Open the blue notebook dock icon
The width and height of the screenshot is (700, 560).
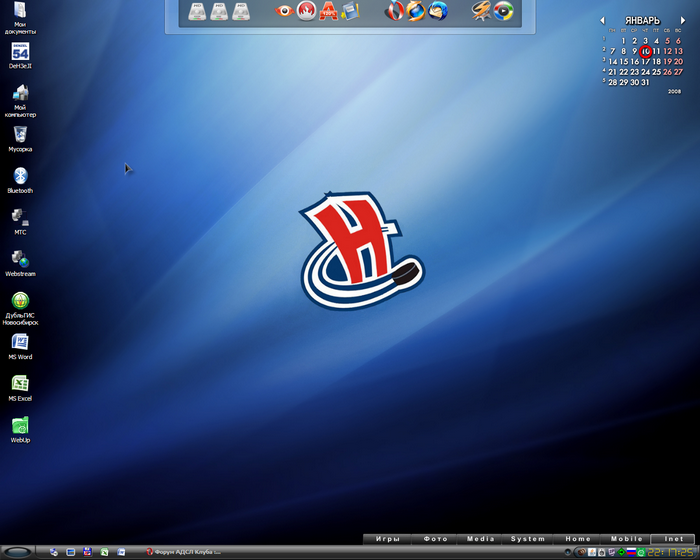(x=350, y=11)
